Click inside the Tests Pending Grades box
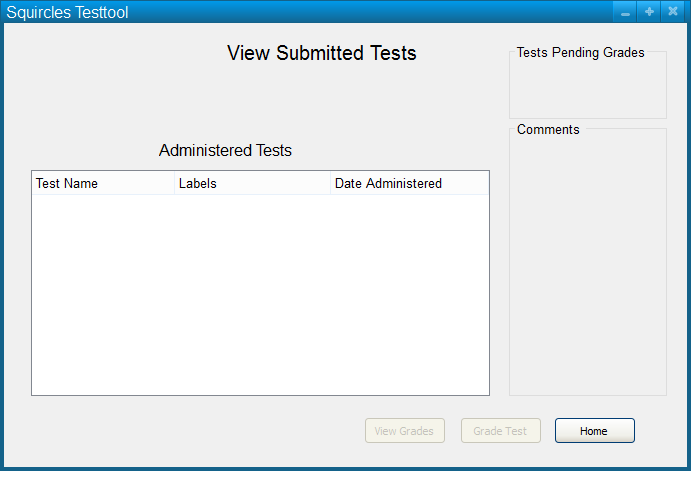 pos(587,90)
